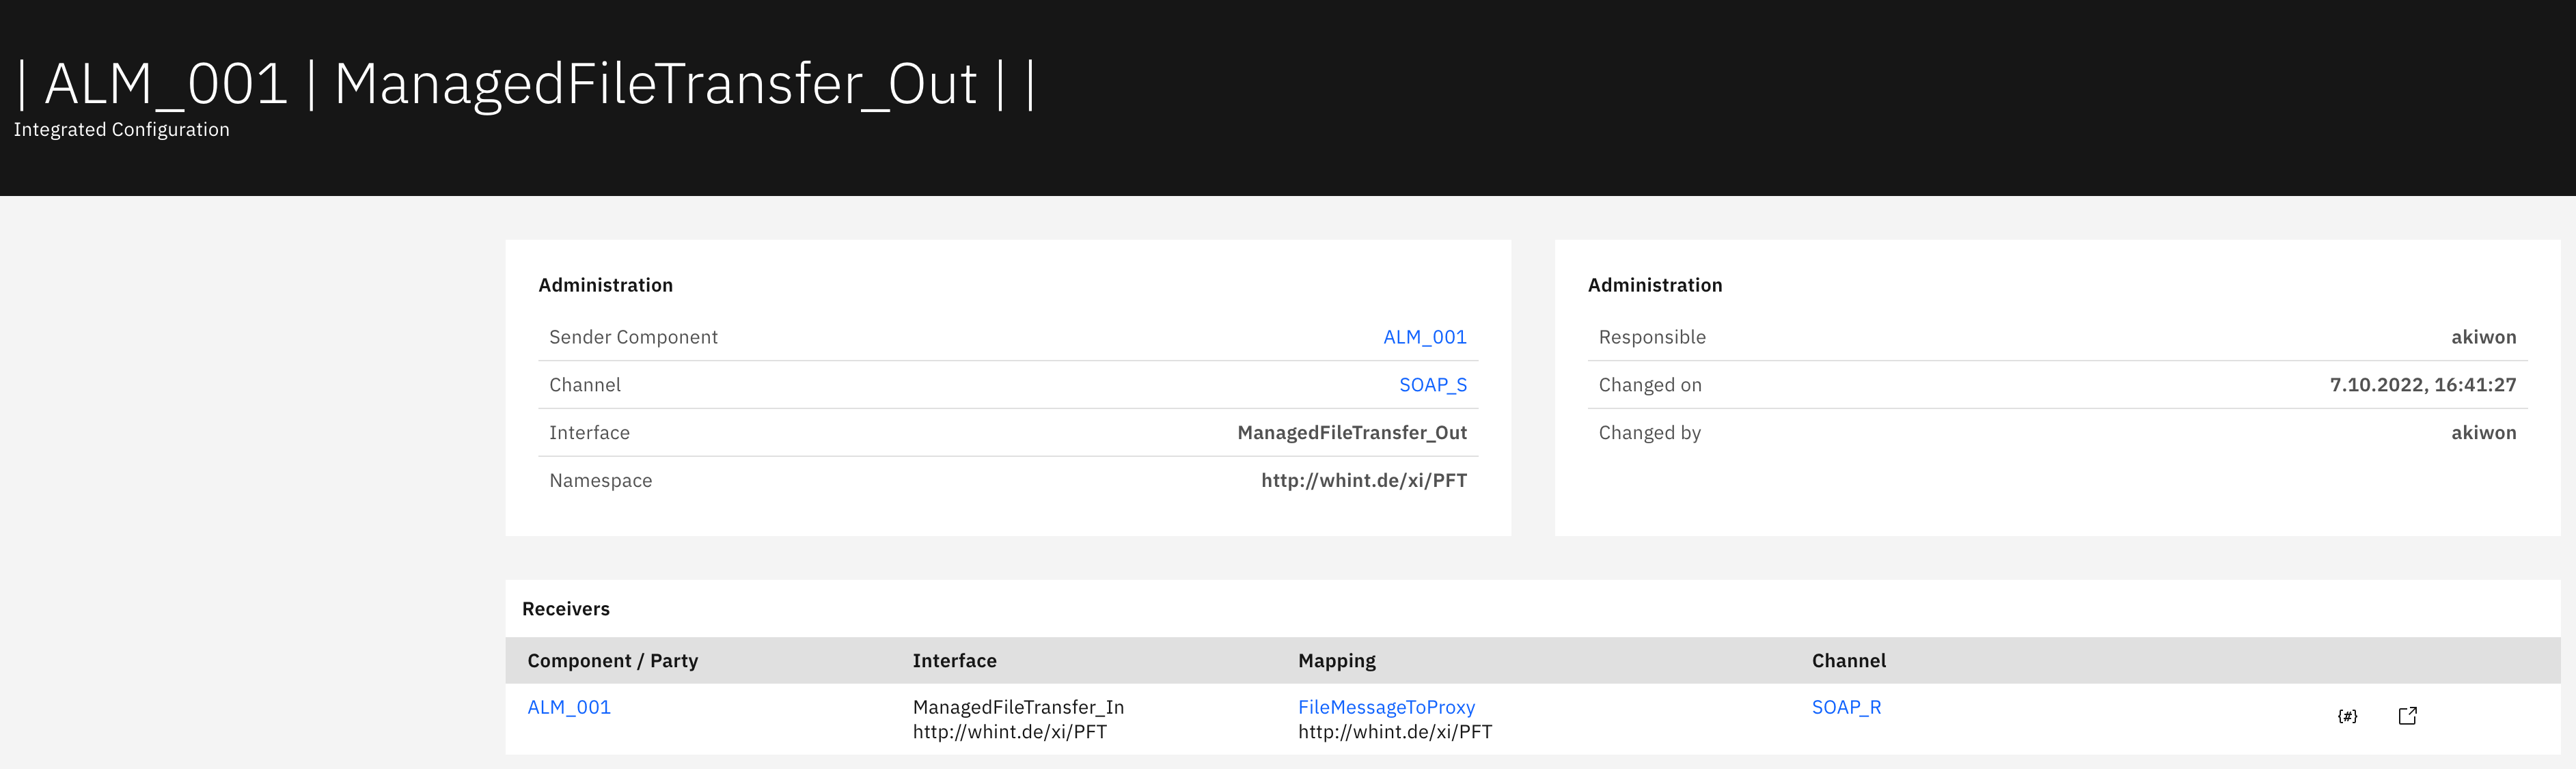Image resolution: width=2576 pixels, height=769 pixels.
Task: Open sender component ALM_001 link
Action: click(1424, 337)
